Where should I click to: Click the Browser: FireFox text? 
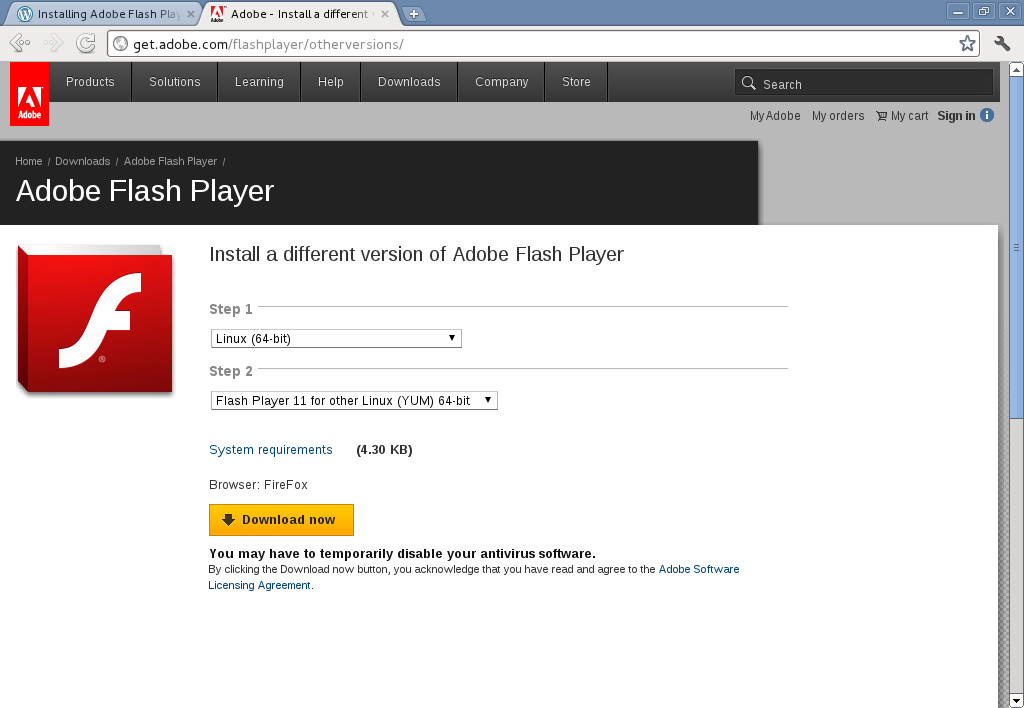[258, 485]
